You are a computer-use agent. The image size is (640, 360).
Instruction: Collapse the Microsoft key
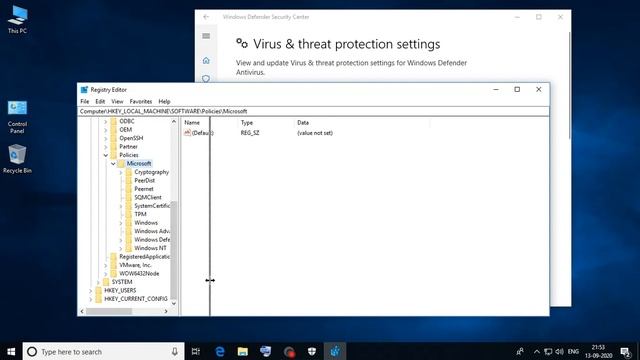click(113, 164)
